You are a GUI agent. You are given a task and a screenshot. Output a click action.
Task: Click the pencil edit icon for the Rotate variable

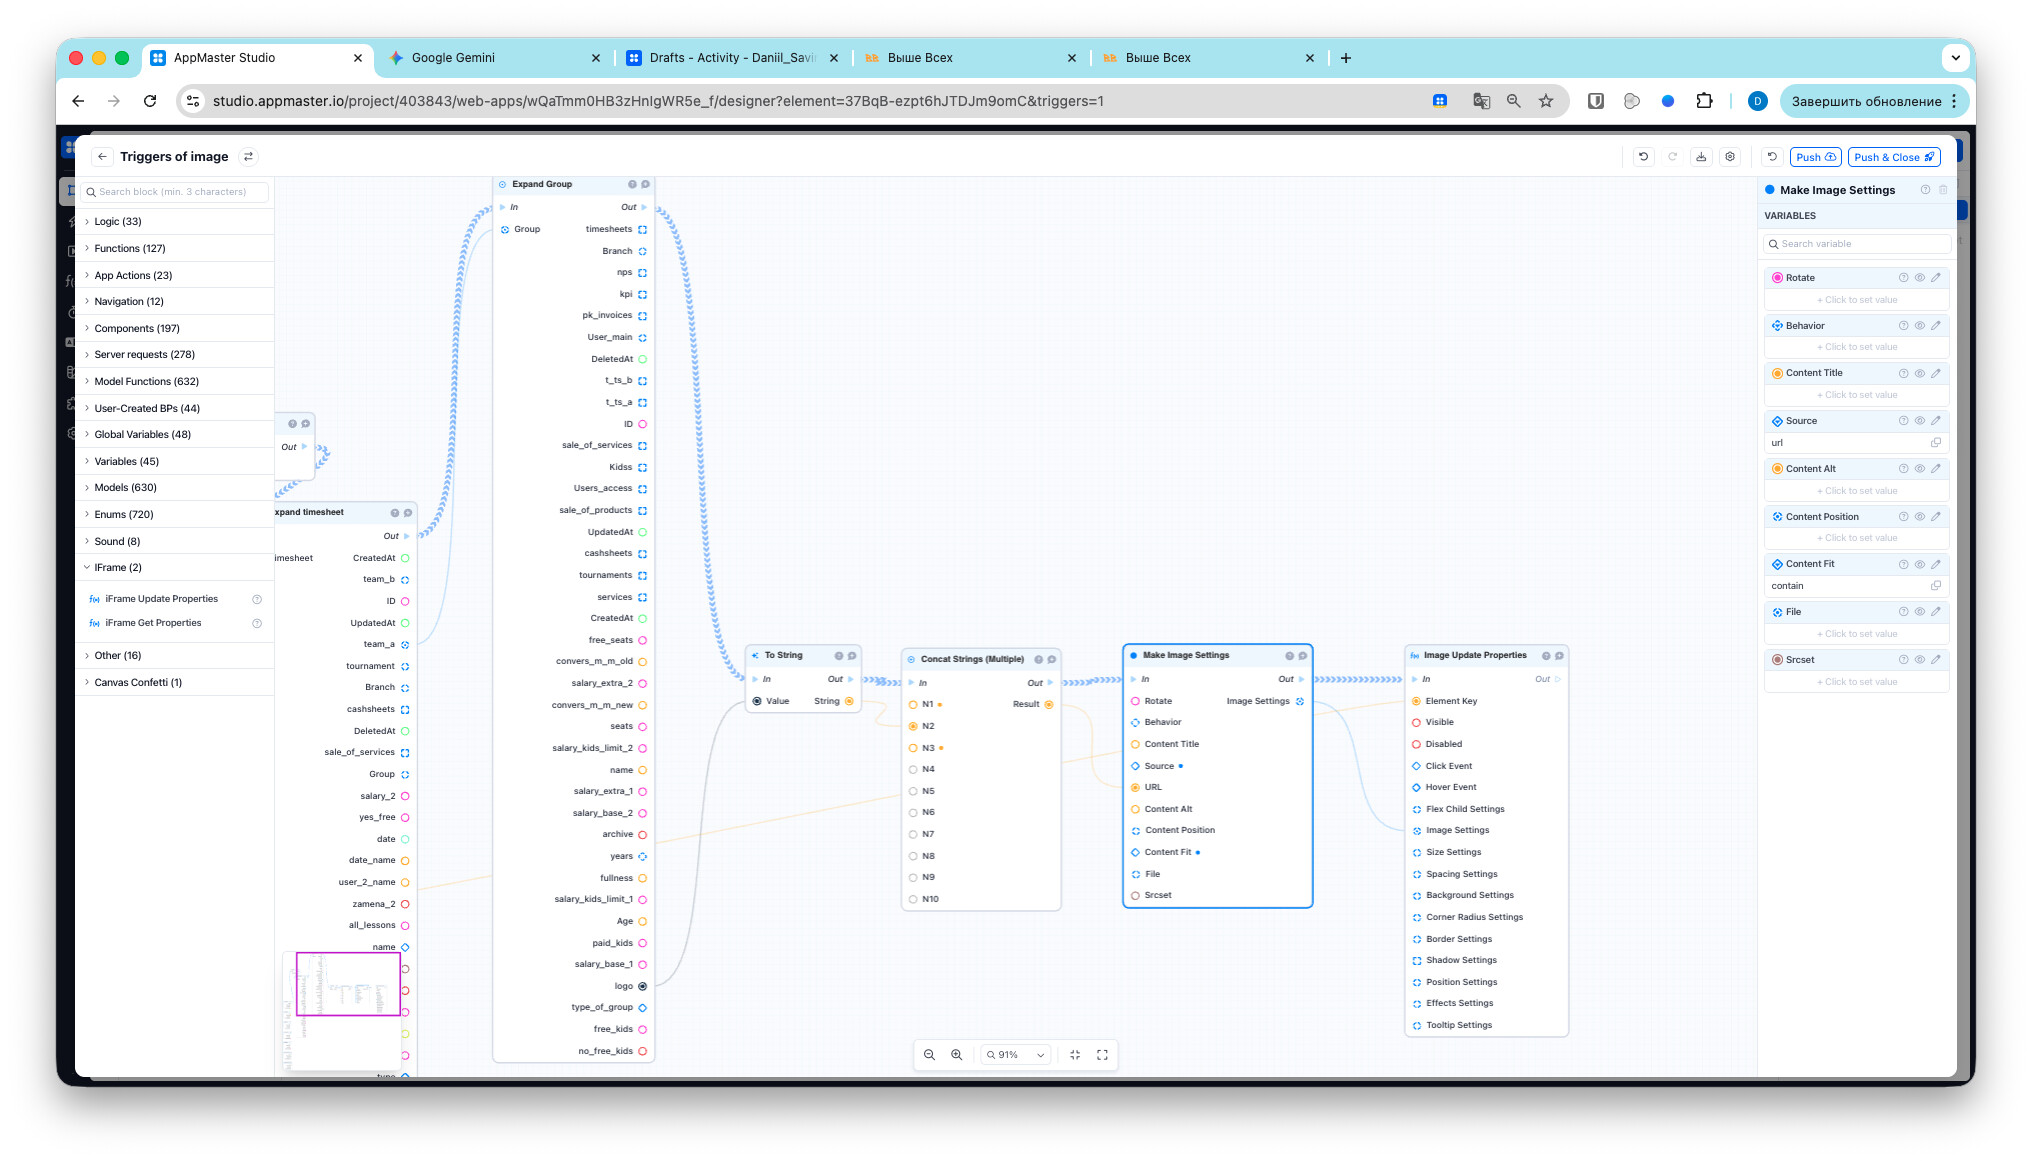click(x=1936, y=278)
